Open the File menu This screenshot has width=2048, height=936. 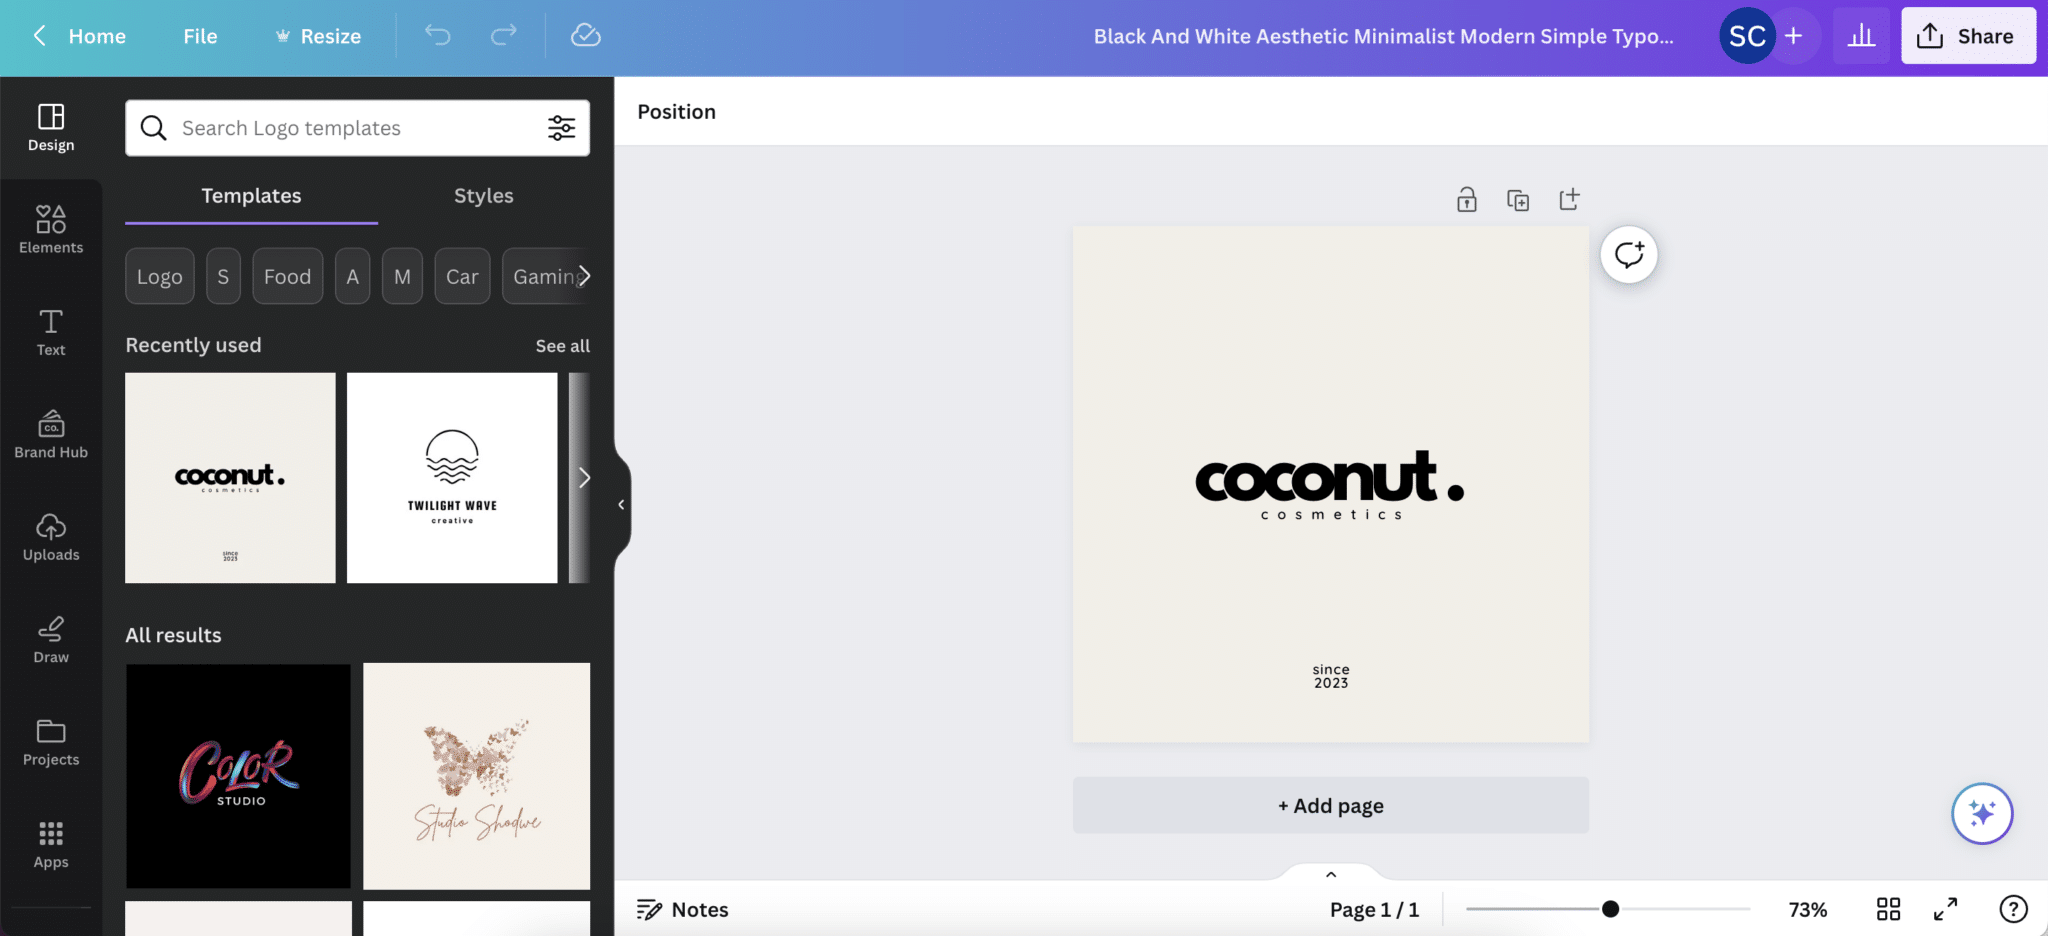tap(200, 36)
